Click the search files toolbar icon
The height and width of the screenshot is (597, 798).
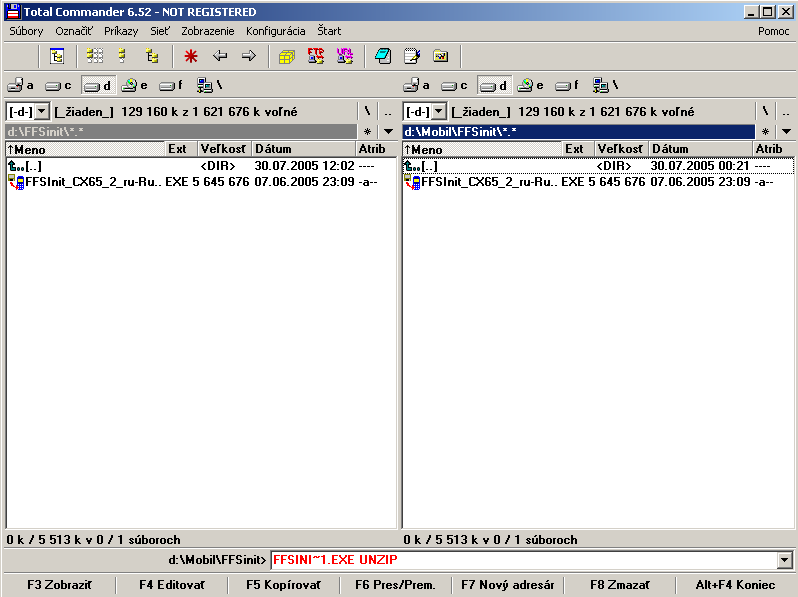point(383,56)
